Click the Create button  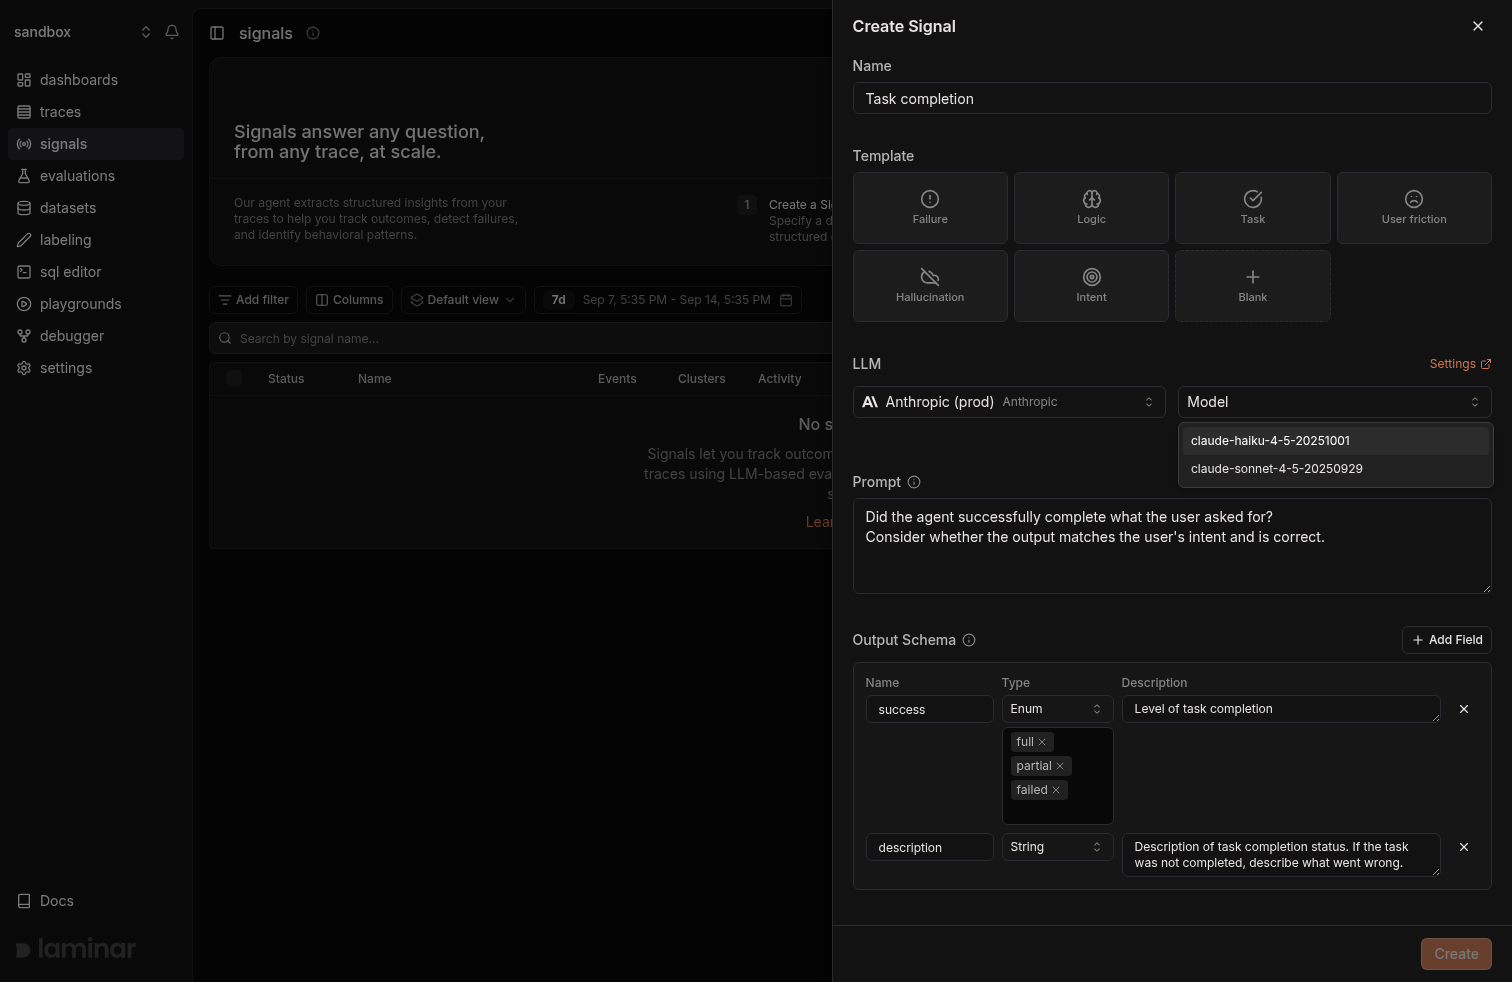pos(1456,954)
